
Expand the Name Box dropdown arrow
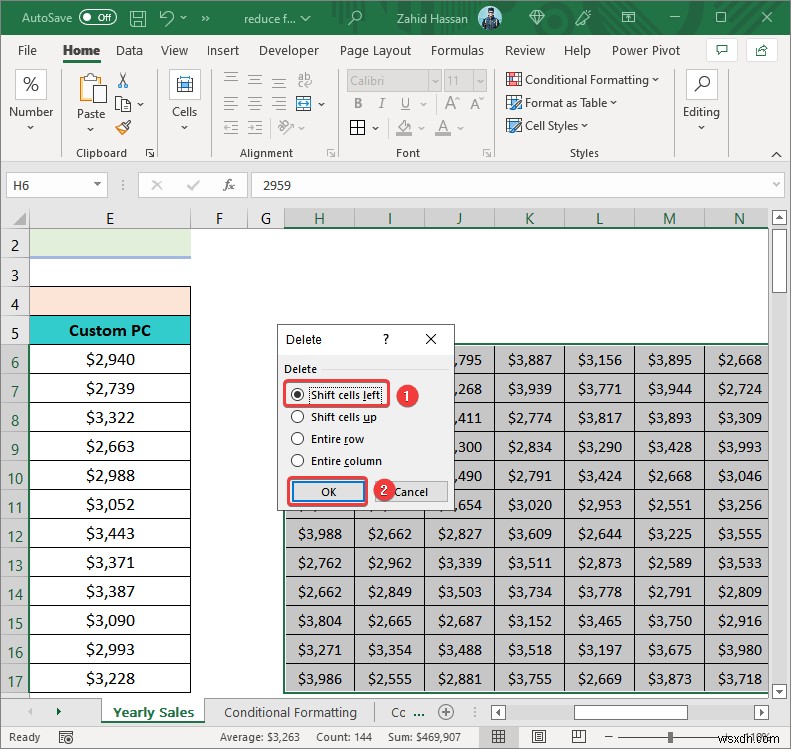[x=97, y=185]
